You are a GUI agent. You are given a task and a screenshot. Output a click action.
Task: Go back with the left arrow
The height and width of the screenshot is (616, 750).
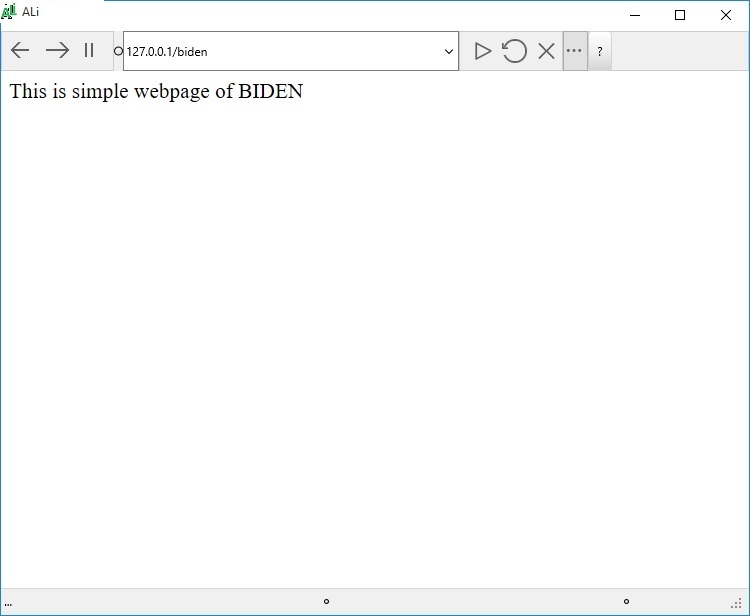[x=20, y=50]
